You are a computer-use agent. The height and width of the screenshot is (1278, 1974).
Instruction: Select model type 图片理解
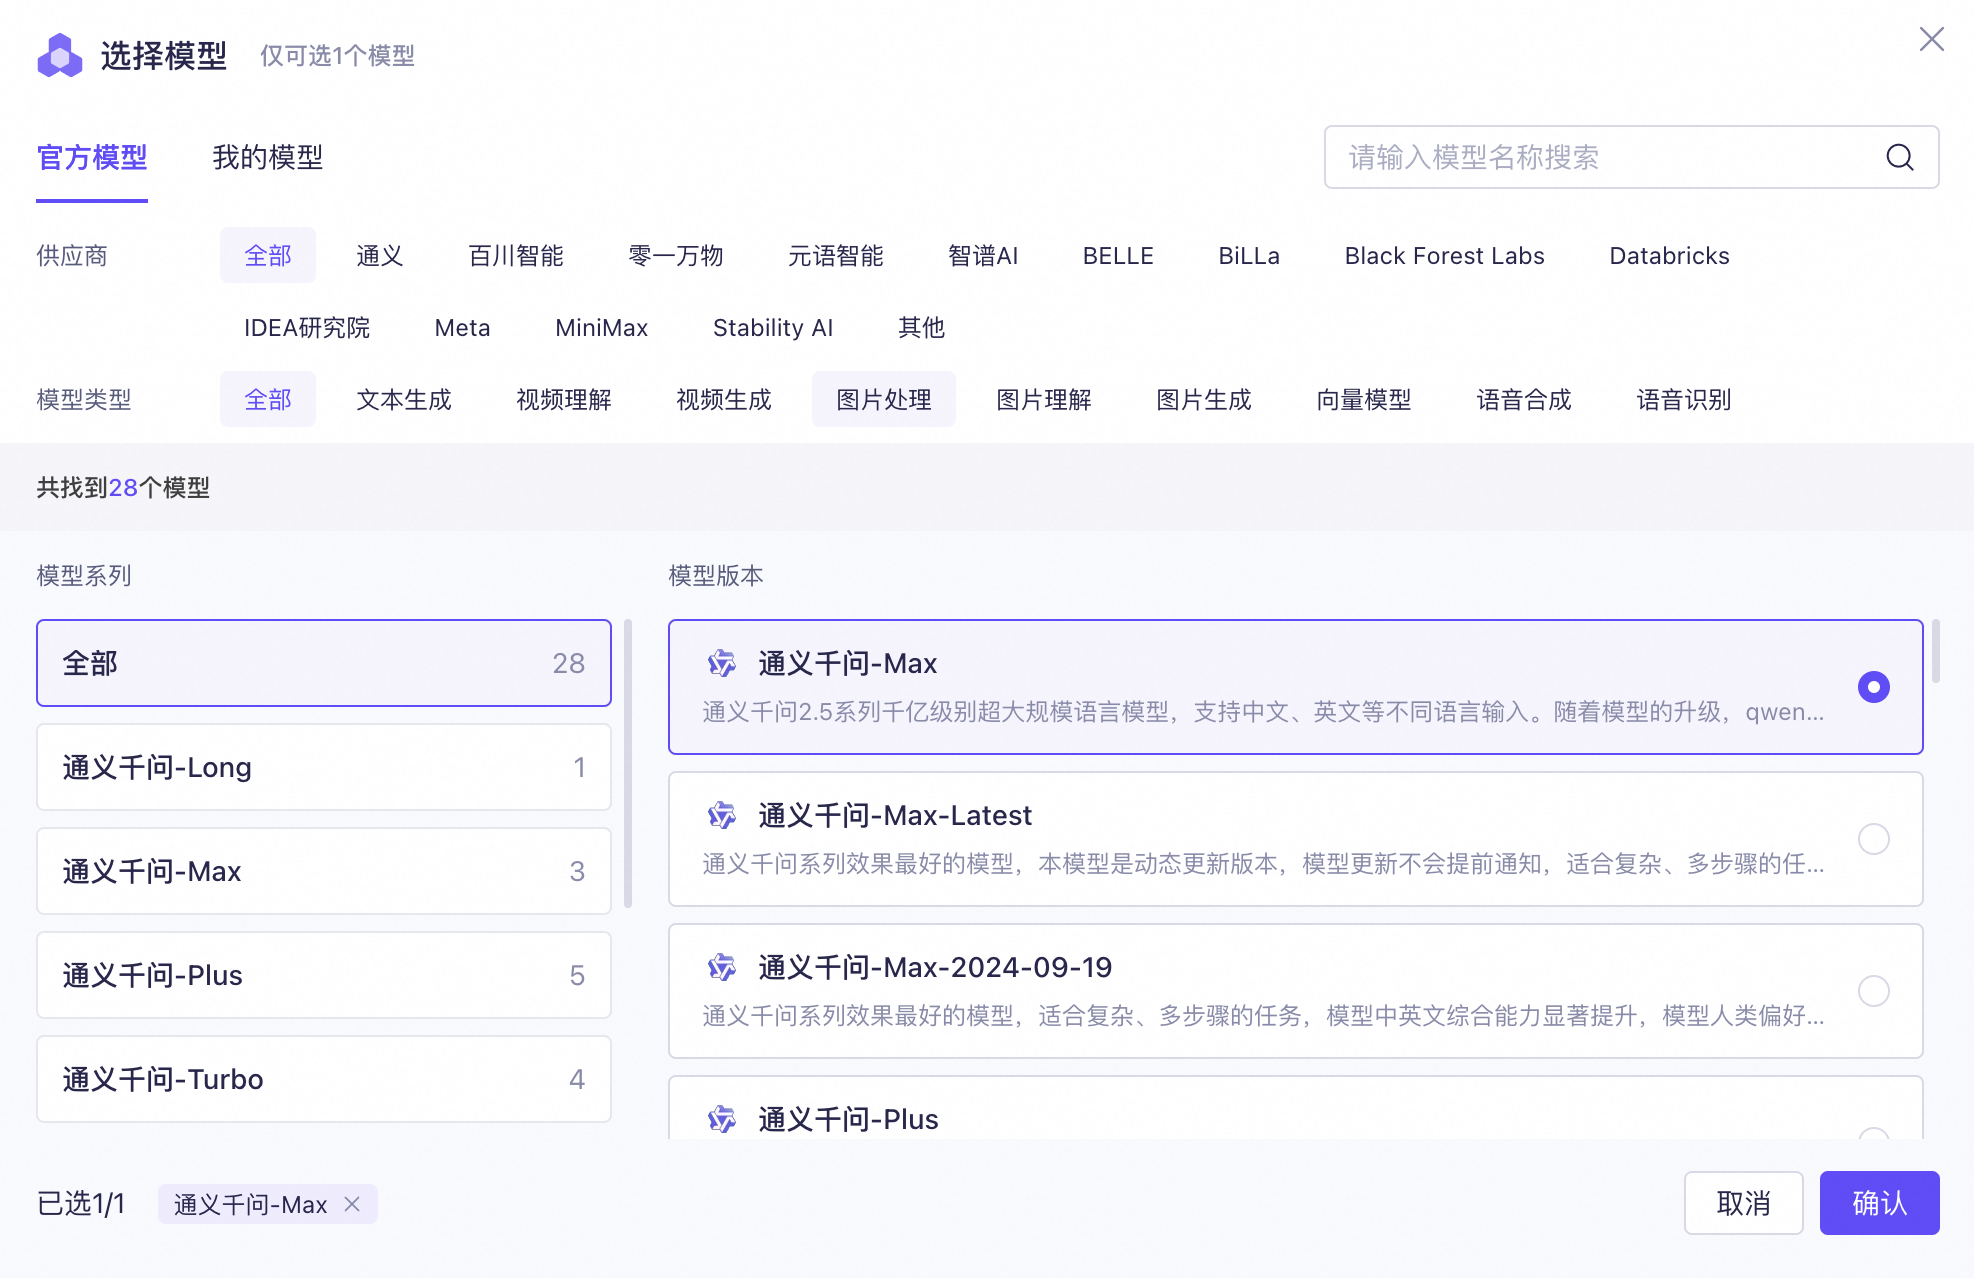point(1044,399)
